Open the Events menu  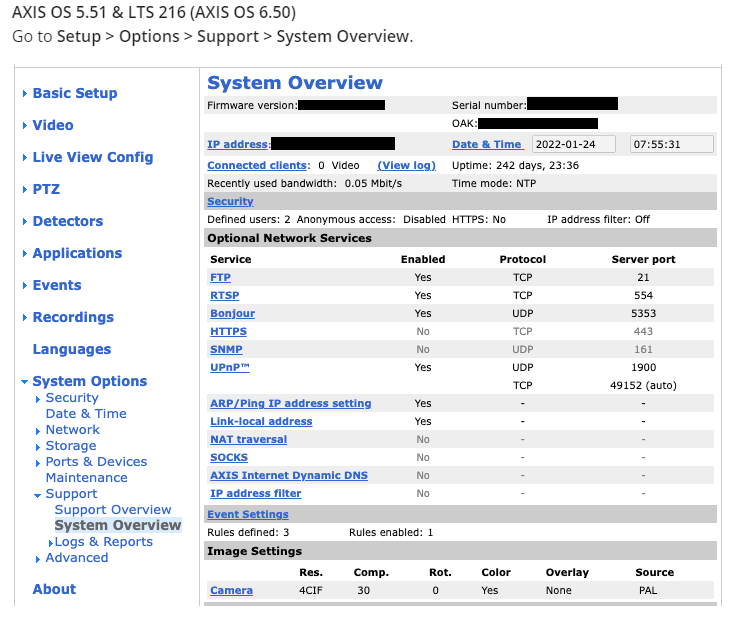pyautogui.click(x=57, y=285)
